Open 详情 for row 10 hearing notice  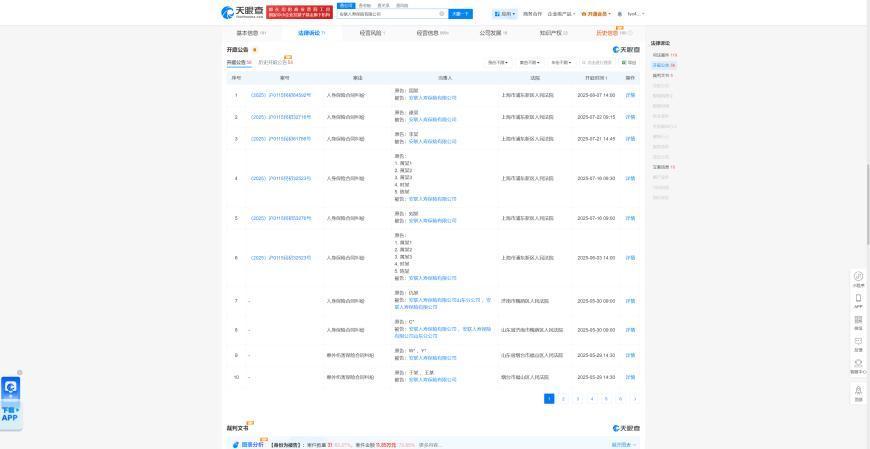pyautogui.click(x=630, y=377)
